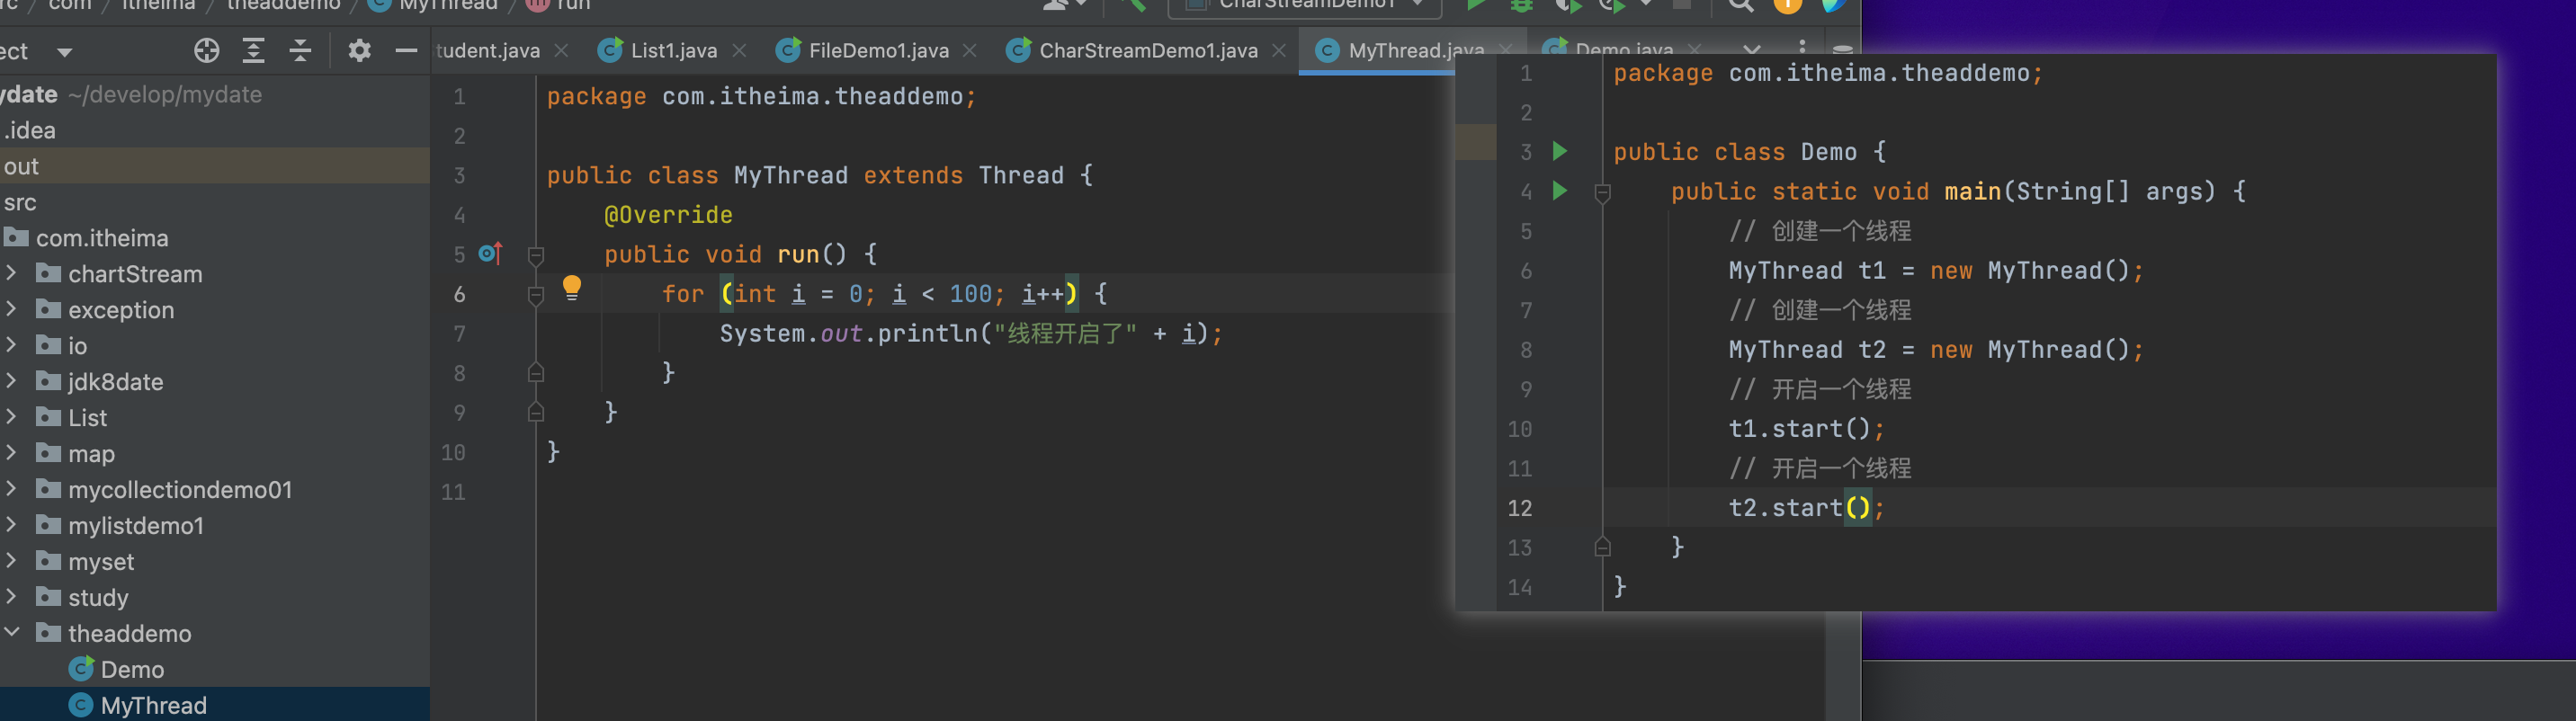This screenshot has height=721, width=2576.
Task: Open the project view type dropdown arrow
Action: (x=64, y=52)
